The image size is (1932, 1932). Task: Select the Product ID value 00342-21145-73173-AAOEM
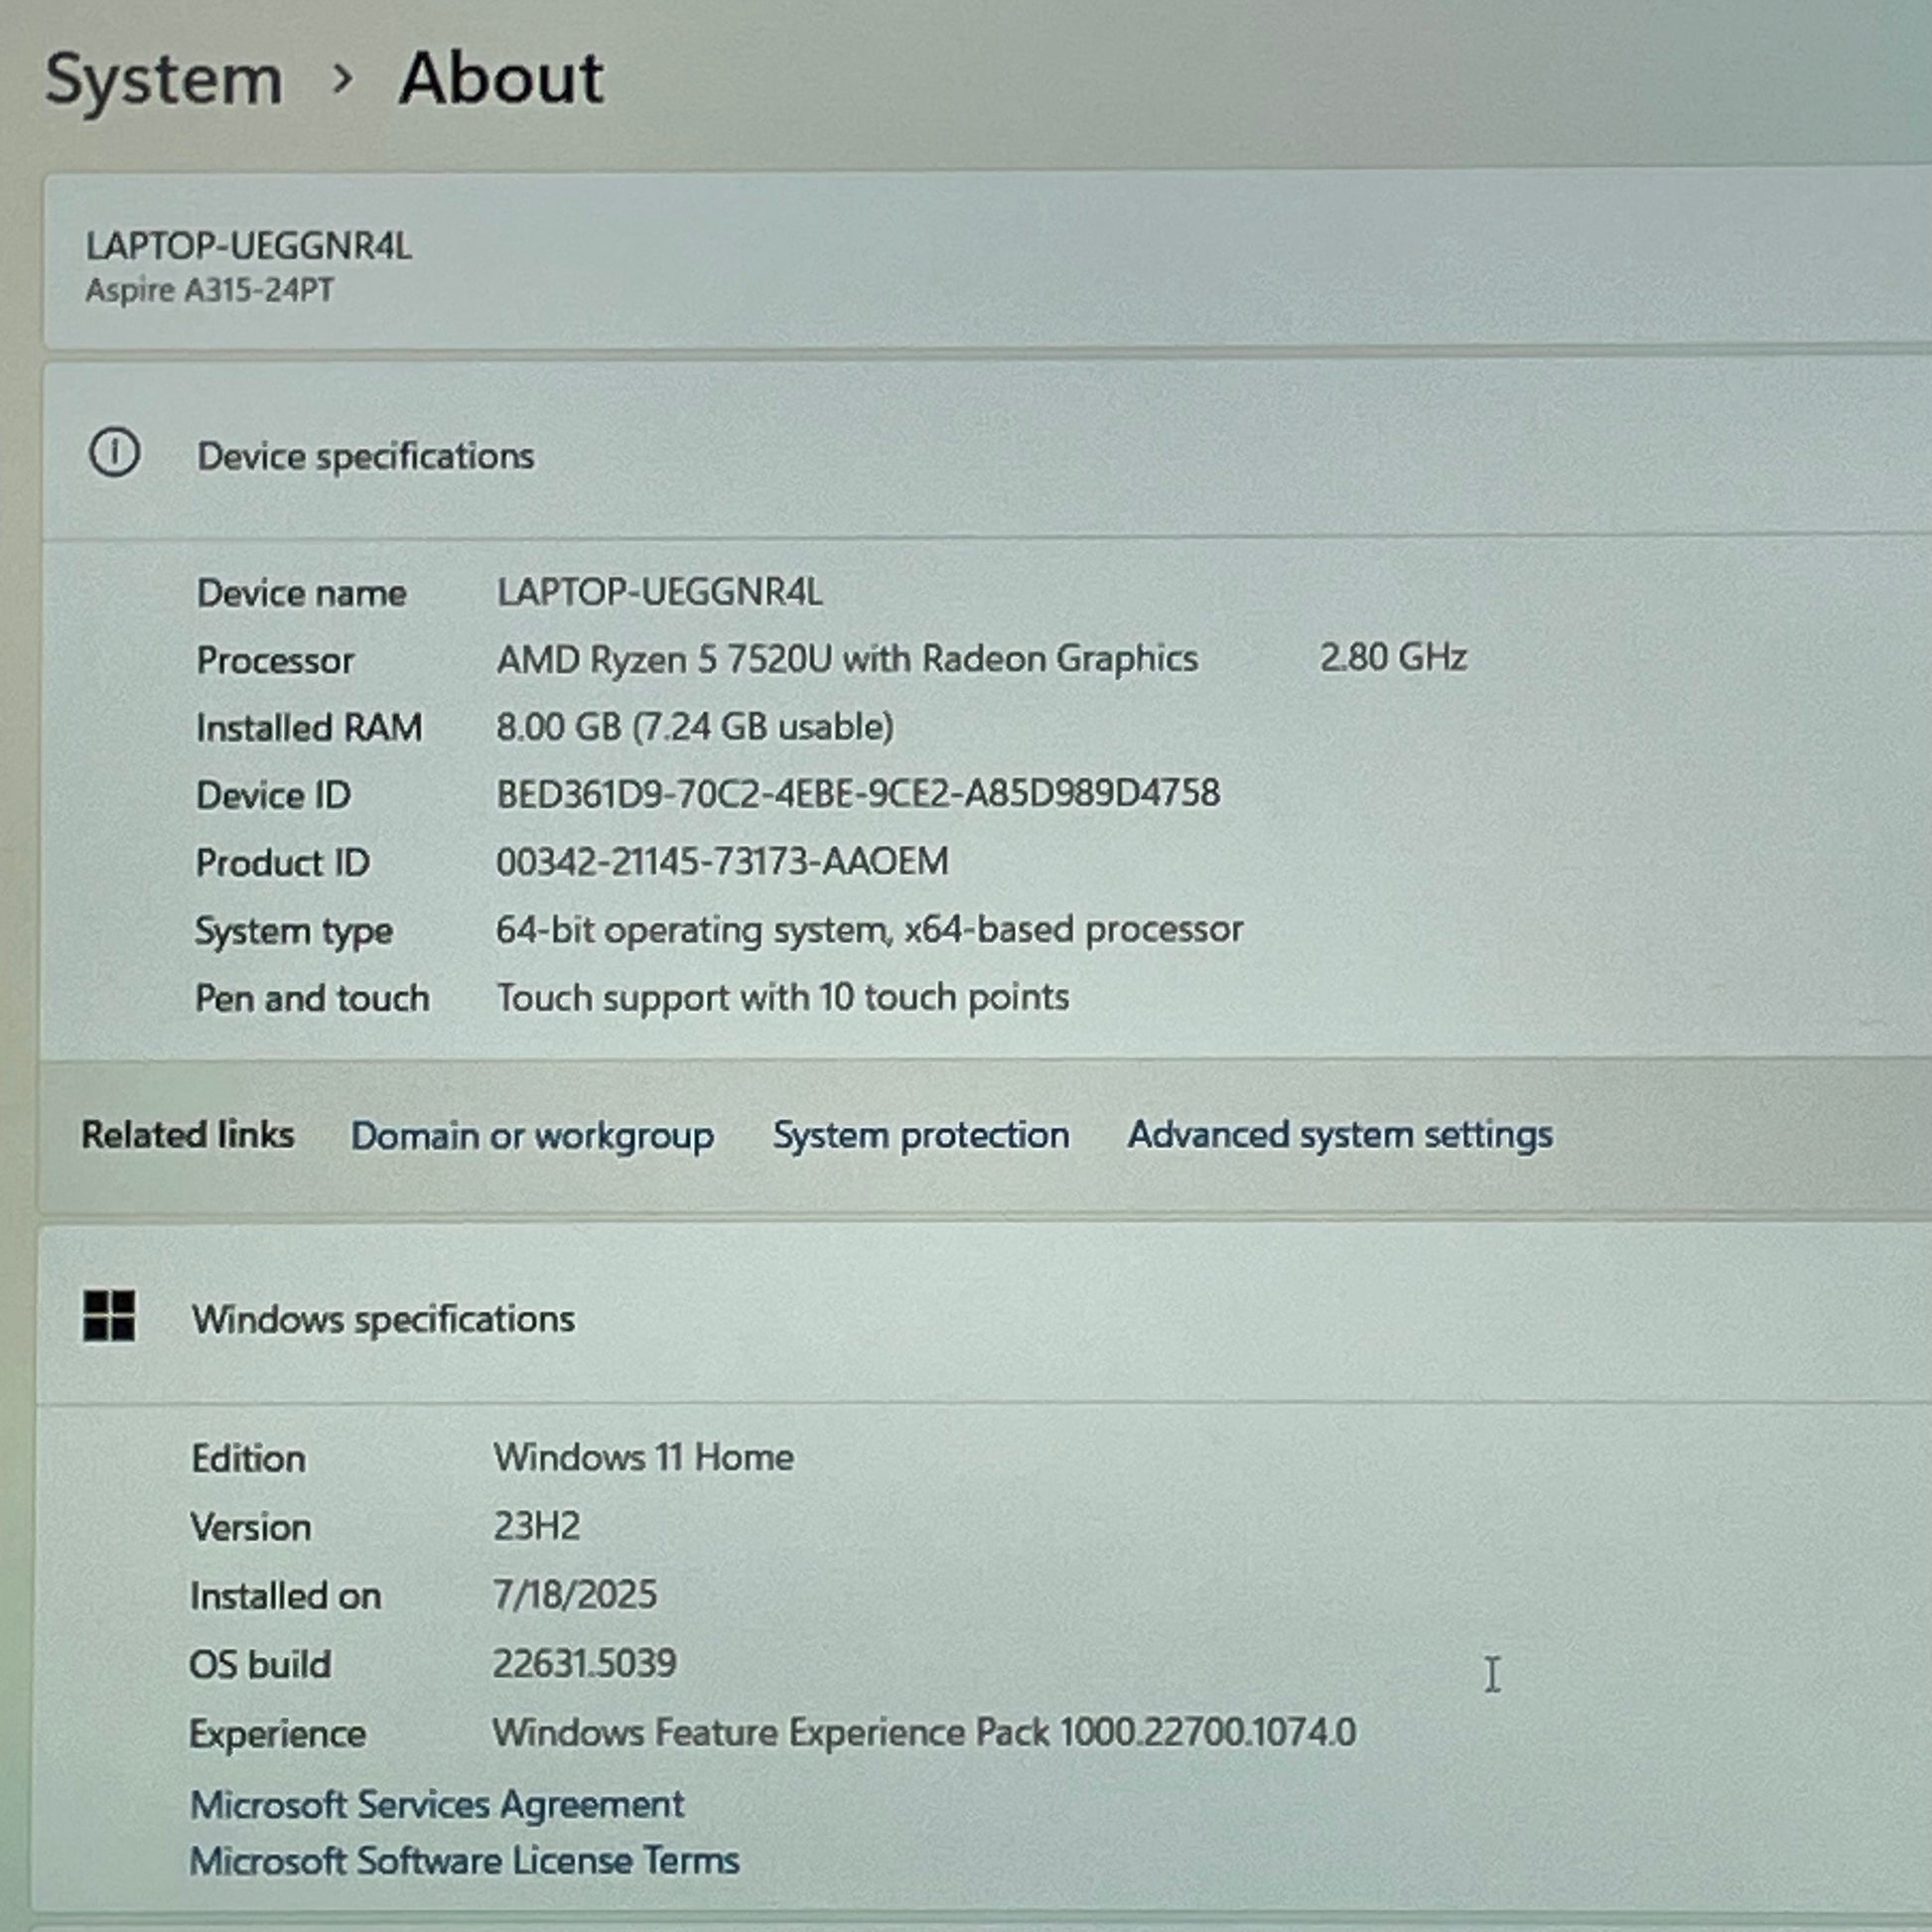point(722,862)
